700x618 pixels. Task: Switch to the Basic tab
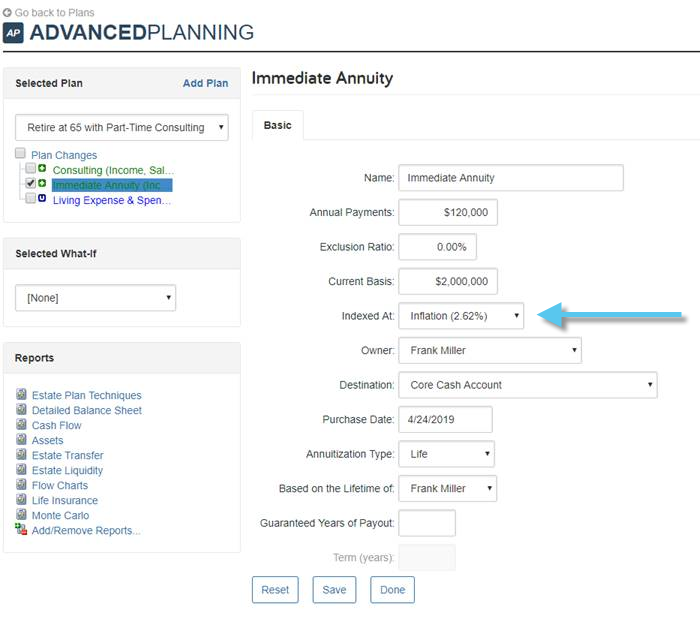click(278, 125)
